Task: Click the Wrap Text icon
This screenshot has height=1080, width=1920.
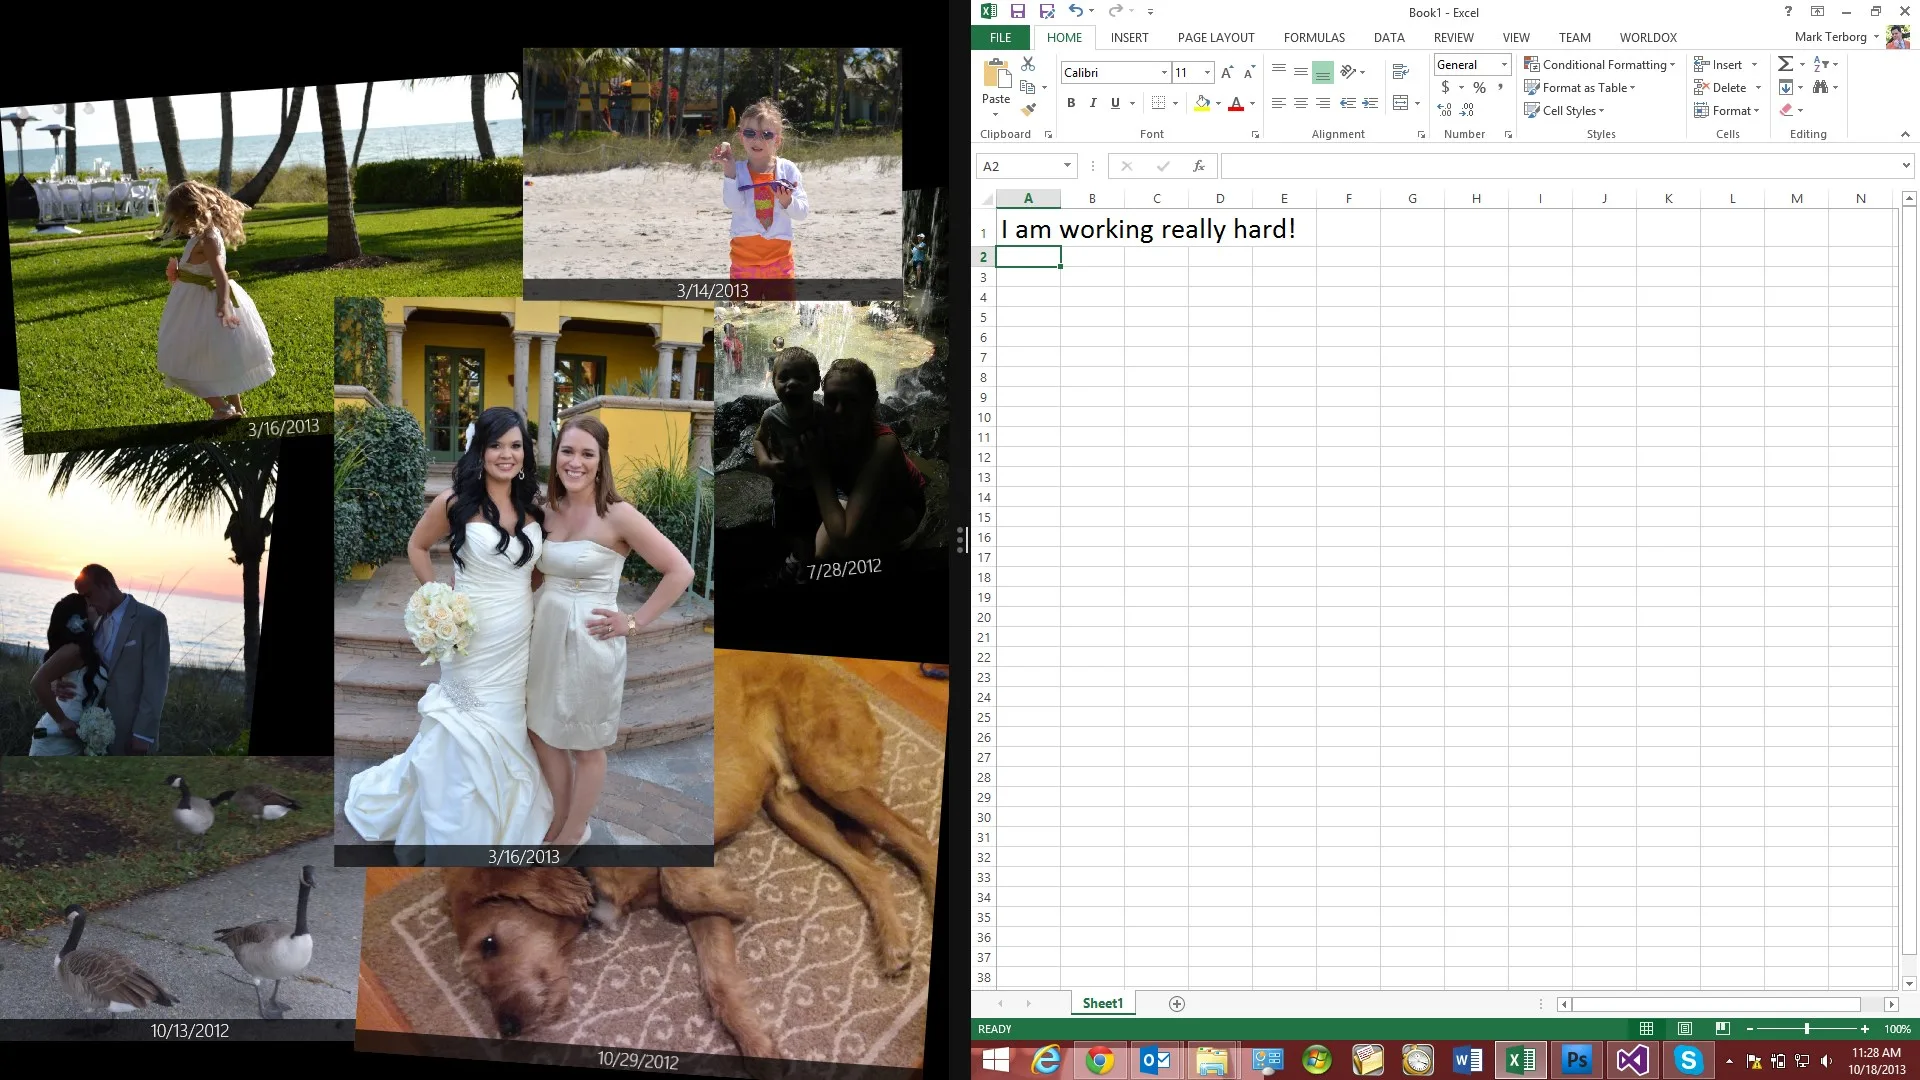Action: (1400, 72)
